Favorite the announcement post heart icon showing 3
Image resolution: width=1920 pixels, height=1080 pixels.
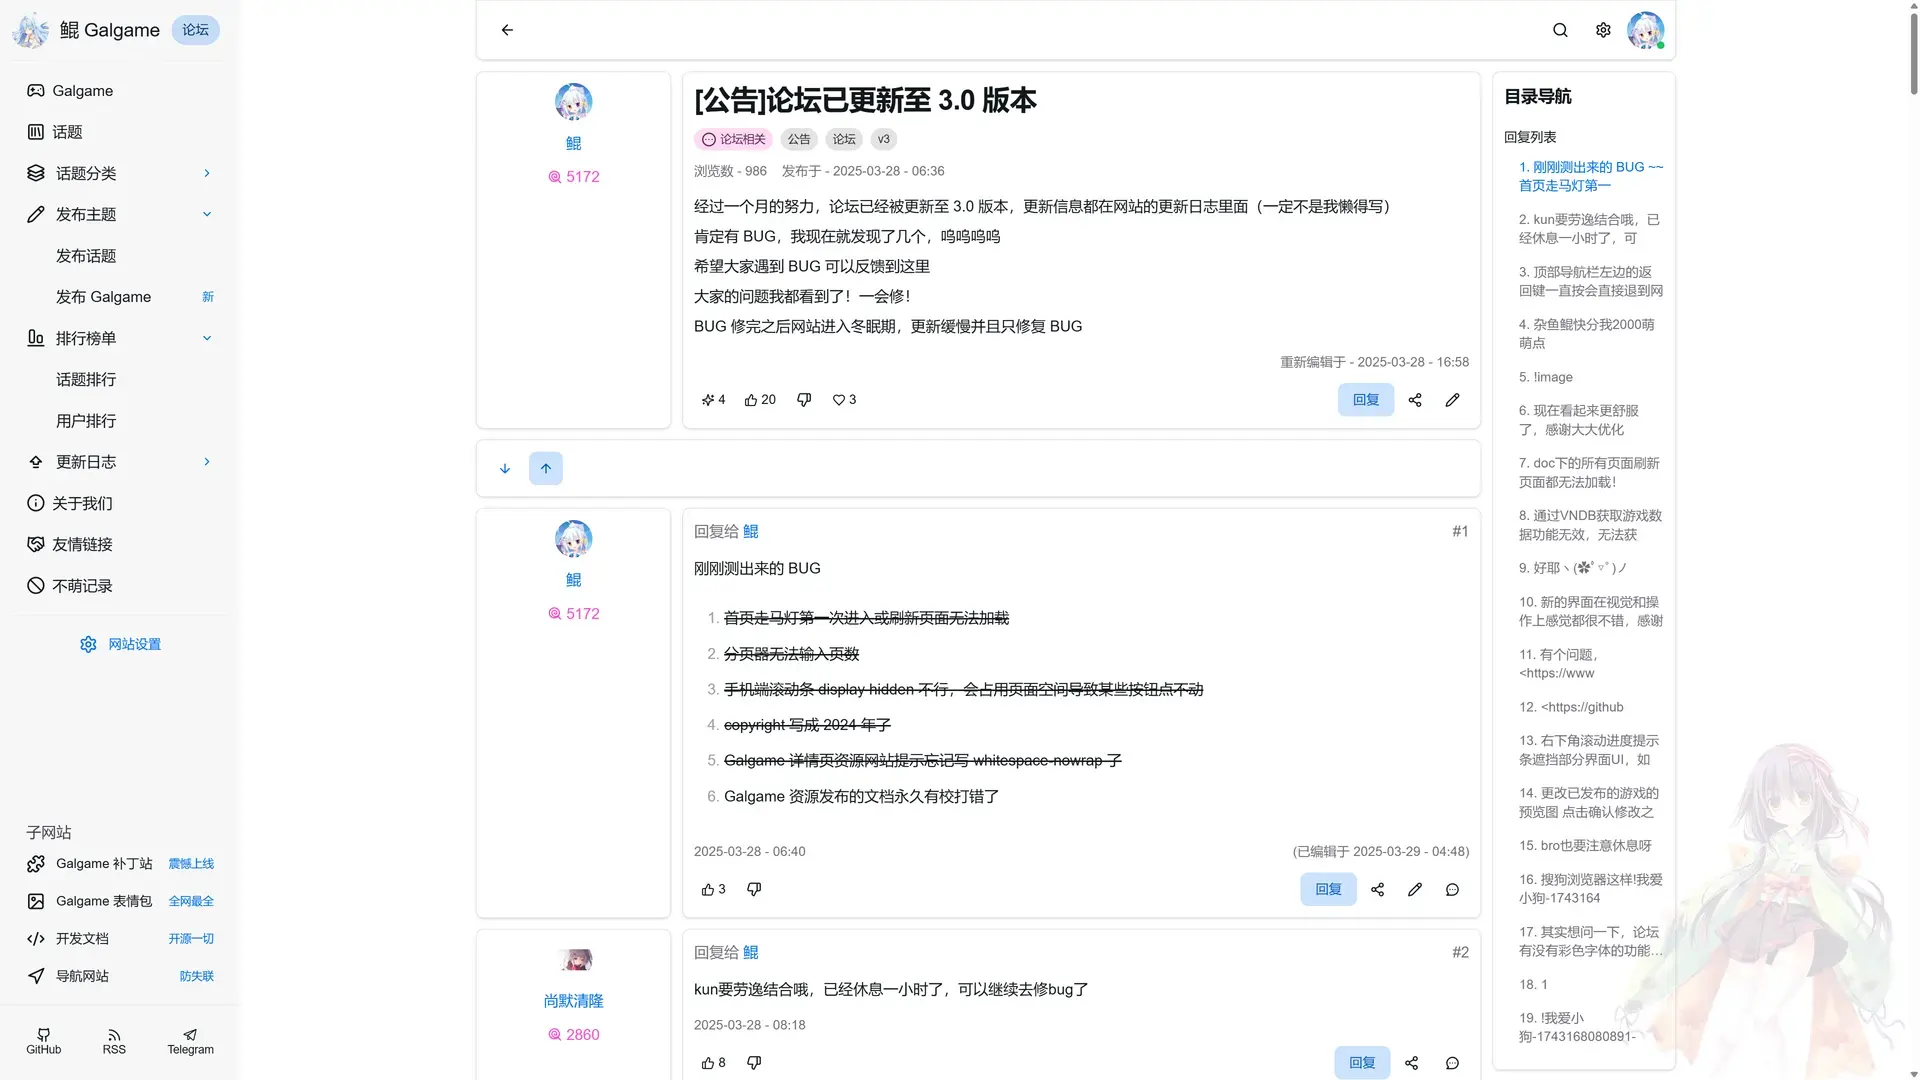[844, 400]
